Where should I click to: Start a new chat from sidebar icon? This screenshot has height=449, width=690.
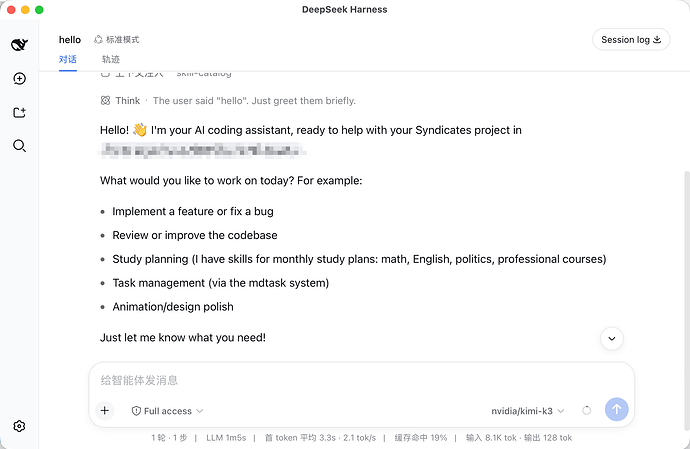(19, 79)
